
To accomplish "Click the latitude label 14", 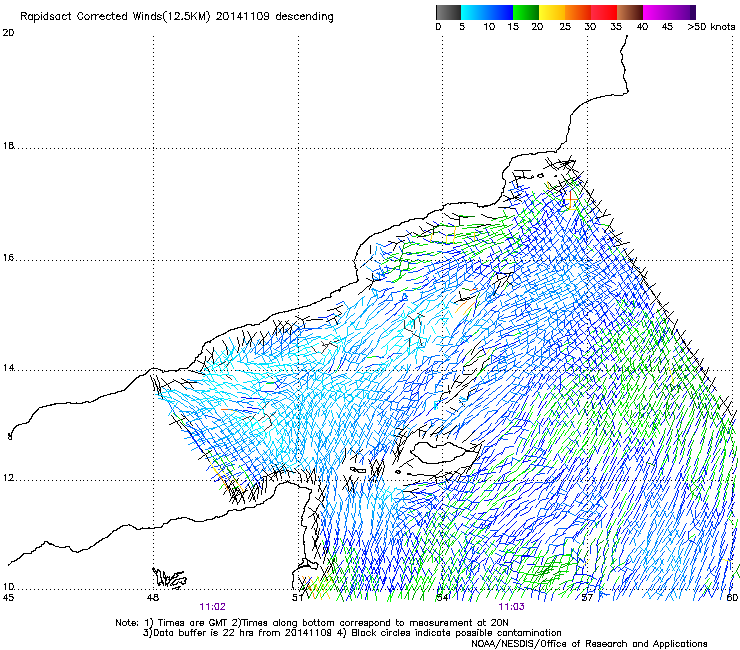I will [x=8, y=368].
